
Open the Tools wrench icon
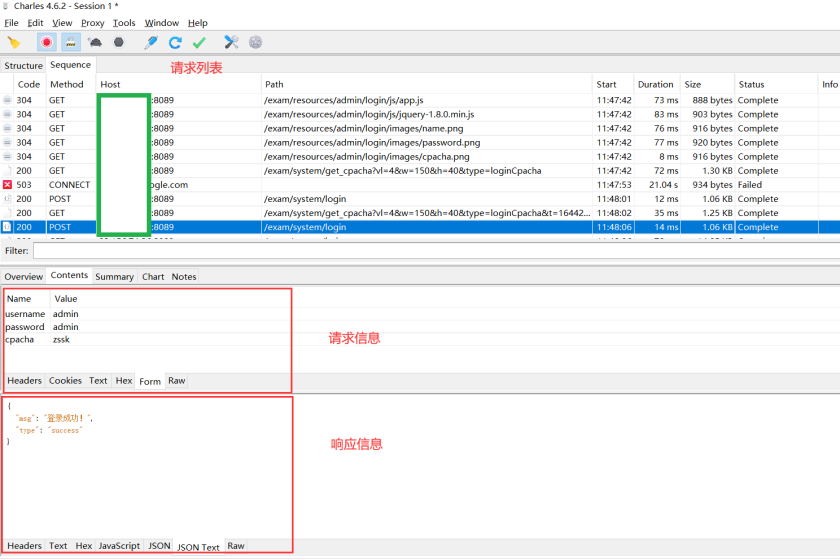pos(231,42)
